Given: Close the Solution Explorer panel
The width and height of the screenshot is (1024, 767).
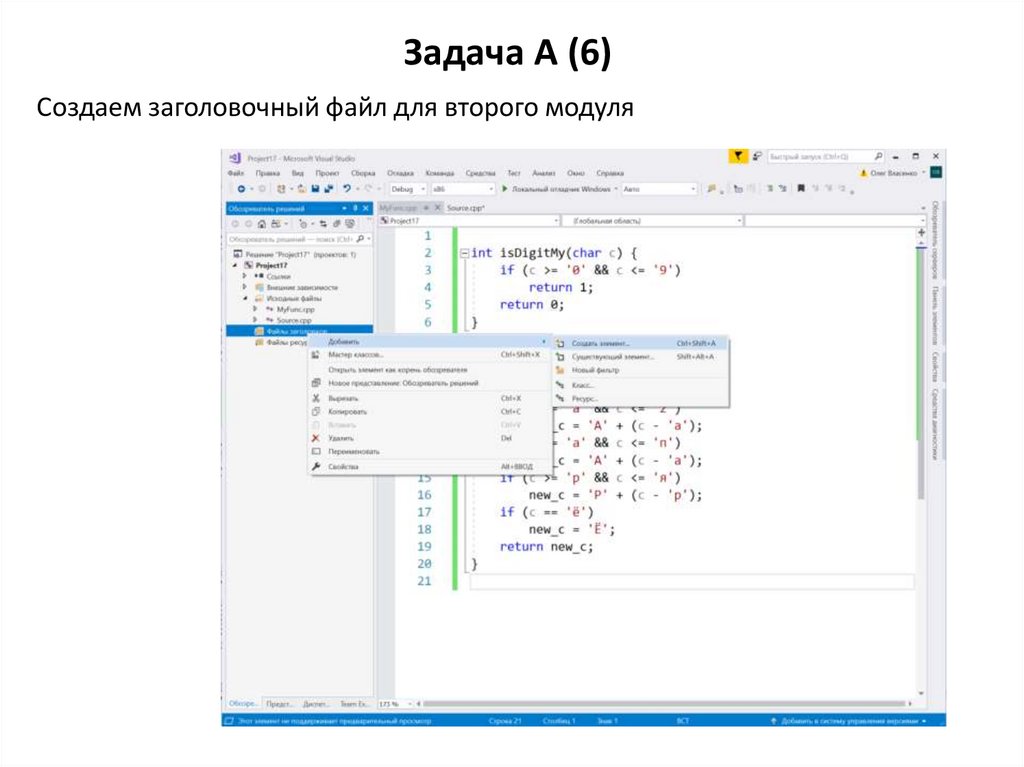Looking at the screenshot, I should [x=366, y=208].
